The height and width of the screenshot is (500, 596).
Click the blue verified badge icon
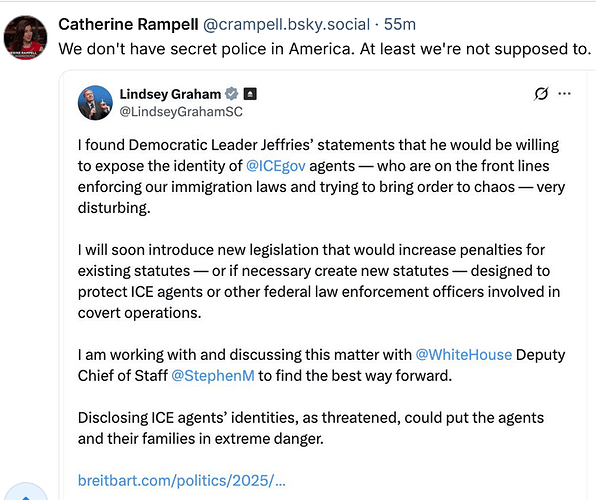pos(231,94)
